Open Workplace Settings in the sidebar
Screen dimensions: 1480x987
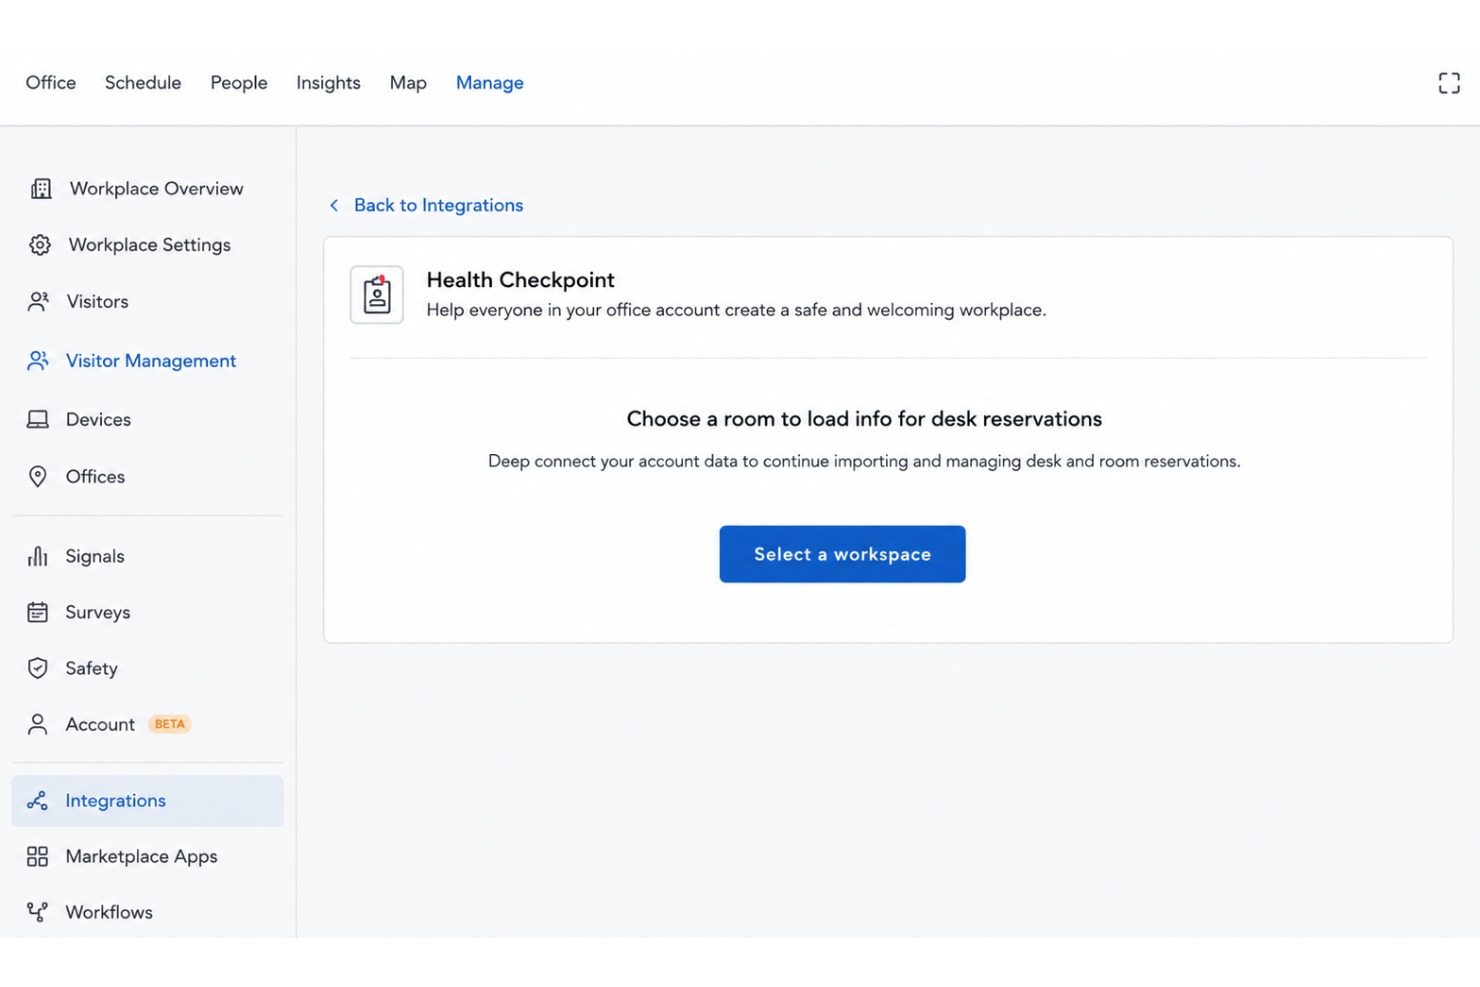(148, 245)
